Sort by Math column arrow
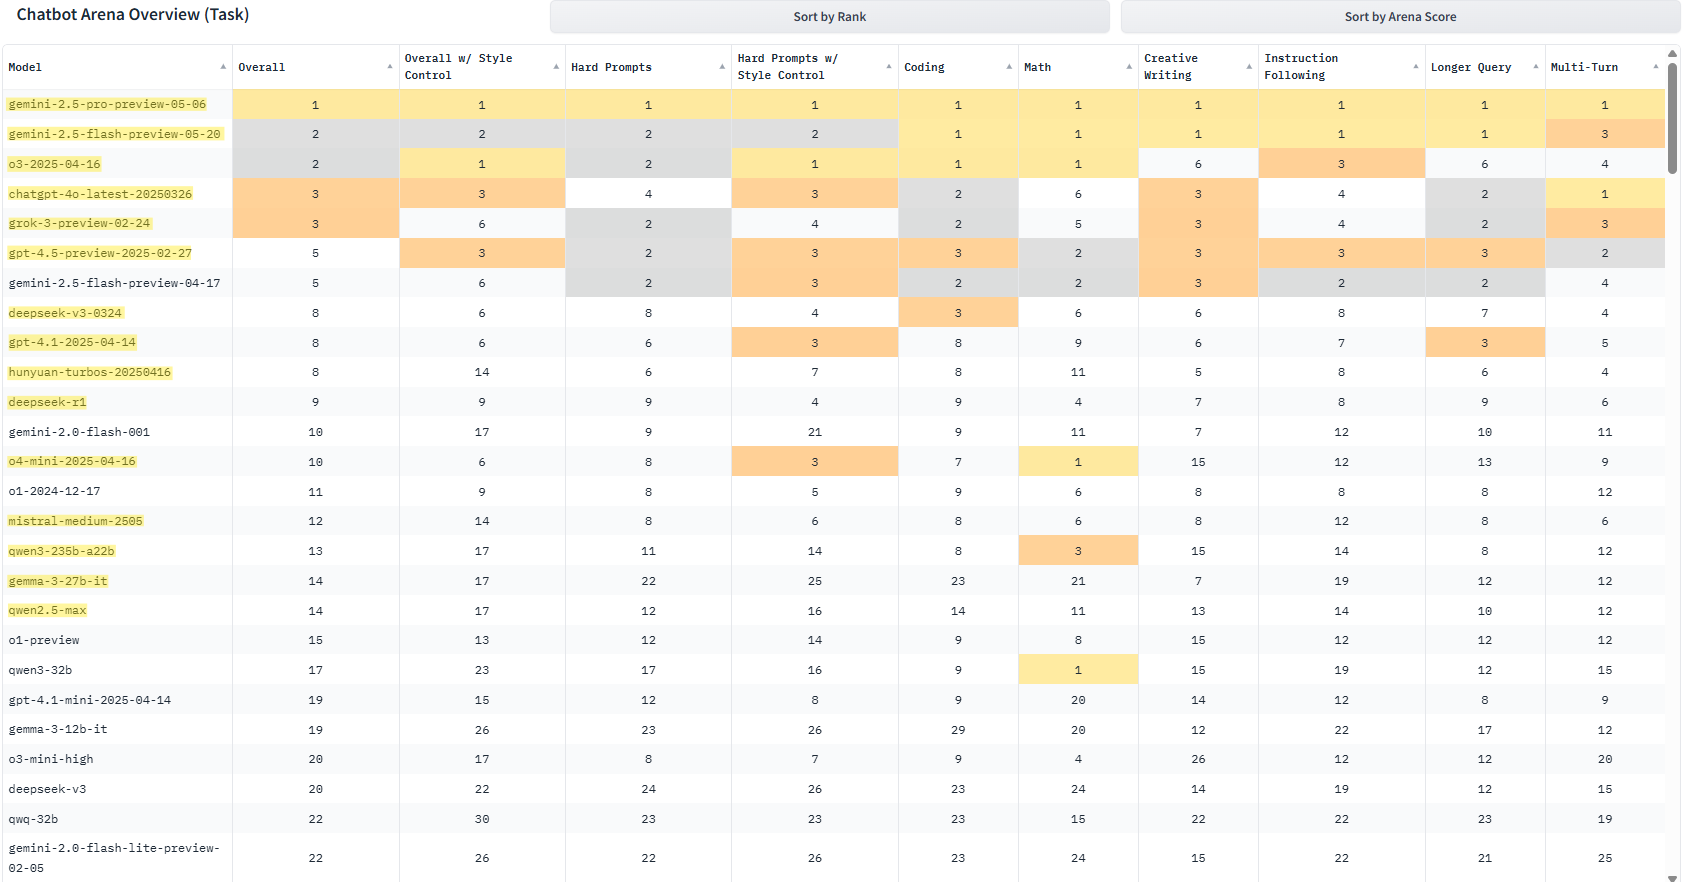Image resolution: width=1682 pixels, height=882 pixels. [1129, 67]
